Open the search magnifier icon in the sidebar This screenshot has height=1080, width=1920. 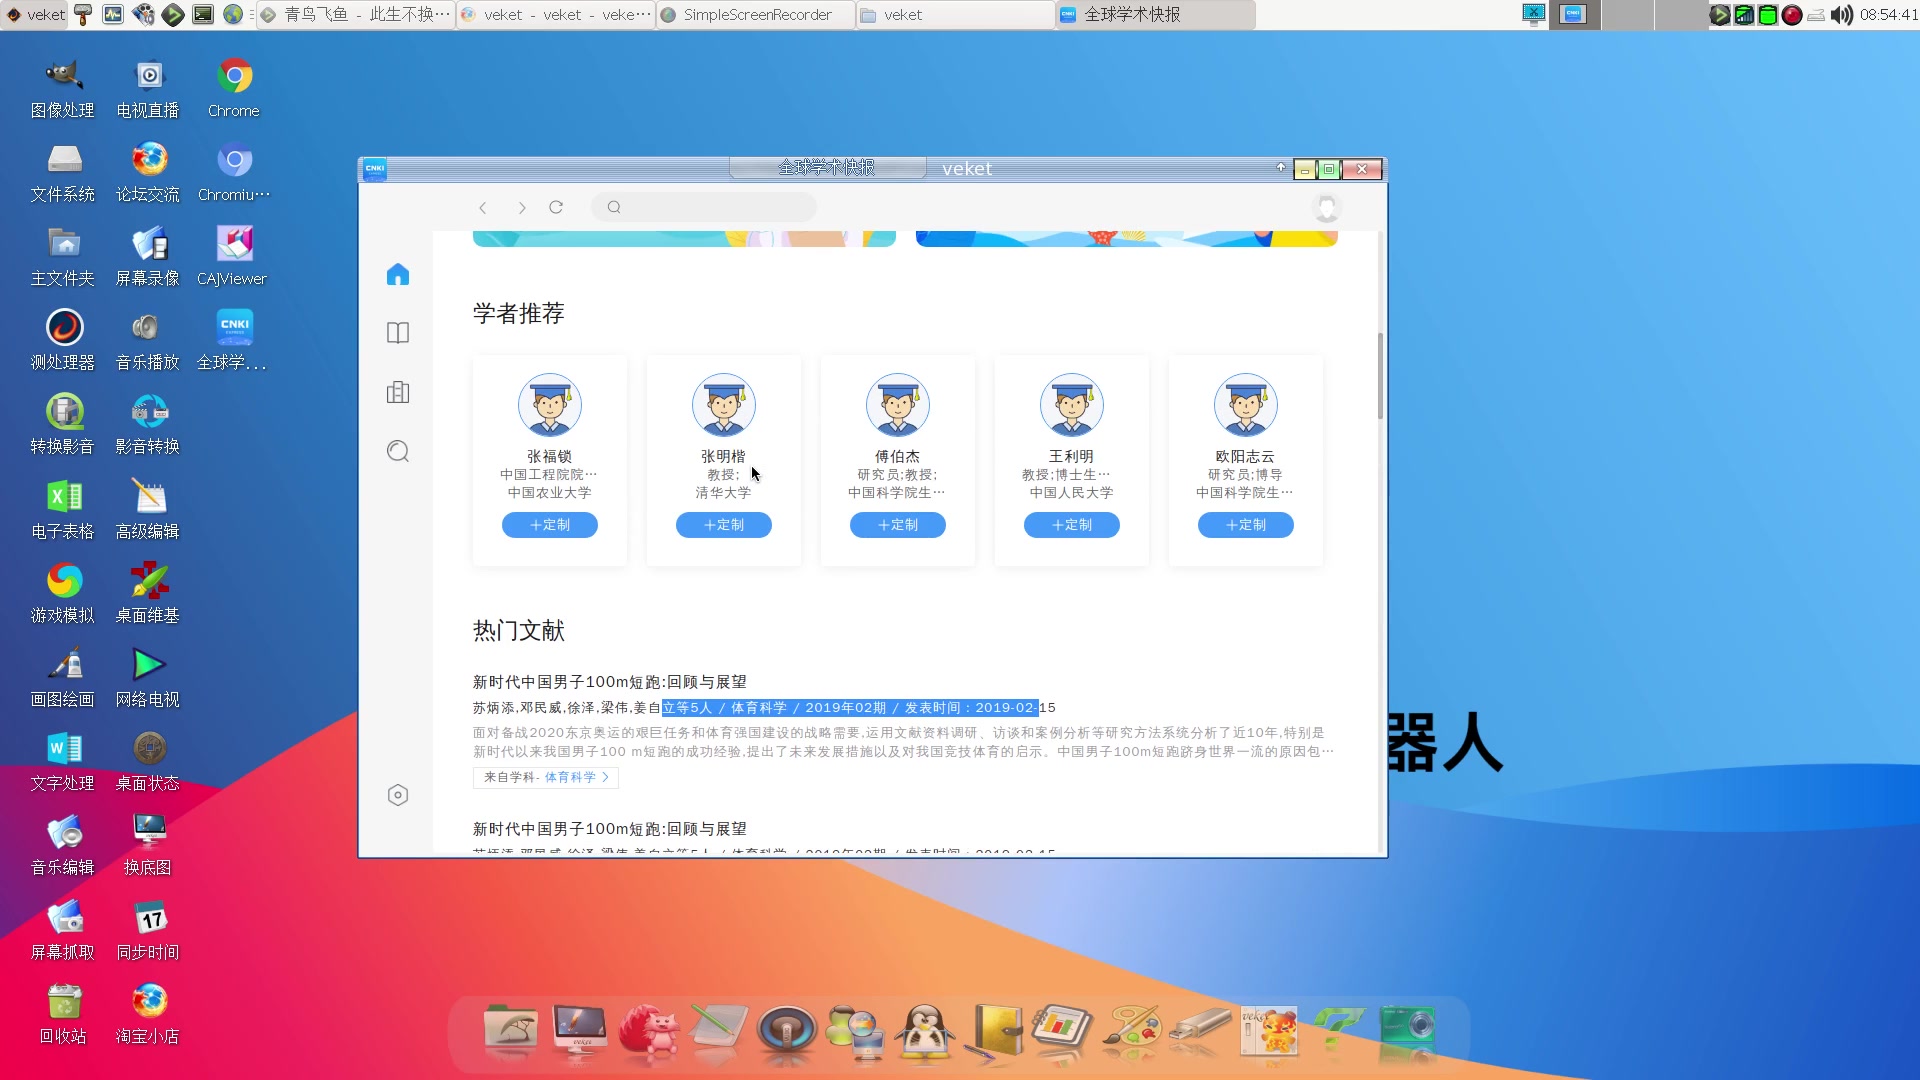click(x=397, y=451)
